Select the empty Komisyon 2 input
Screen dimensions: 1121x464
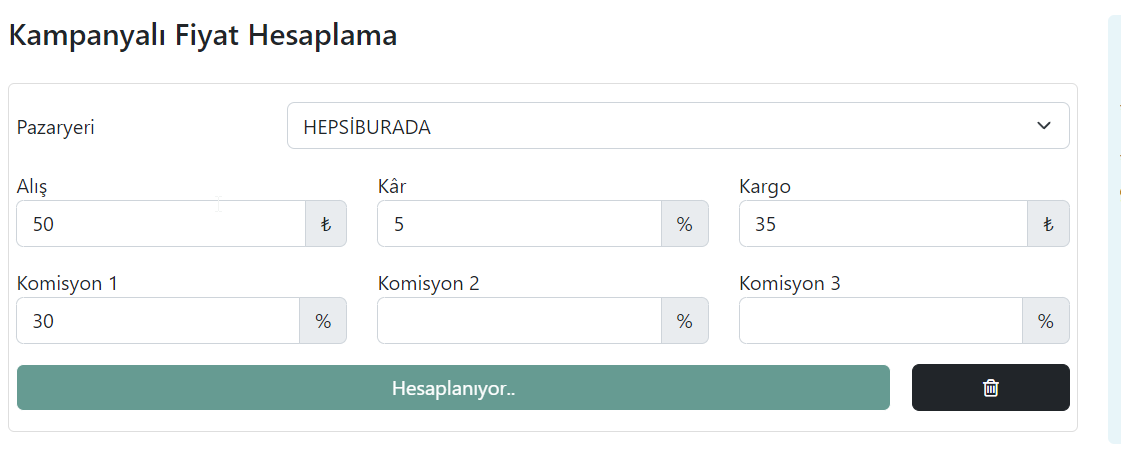520,321
